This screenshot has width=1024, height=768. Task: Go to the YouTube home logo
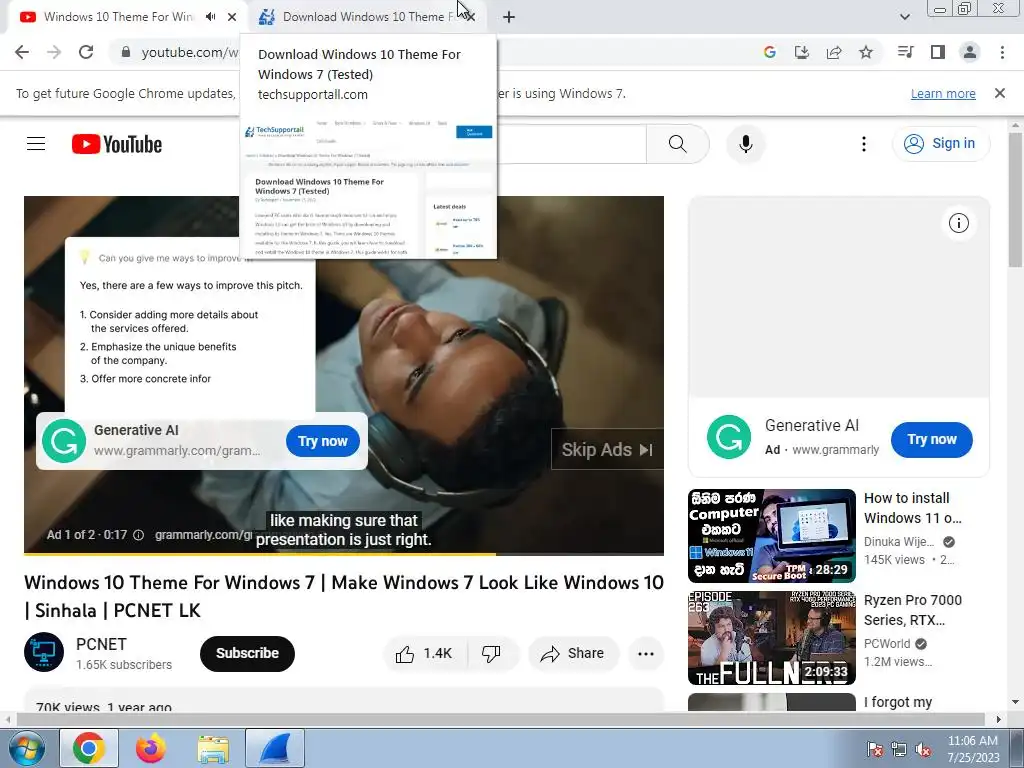pyautogui.click(x=117, y=144)
